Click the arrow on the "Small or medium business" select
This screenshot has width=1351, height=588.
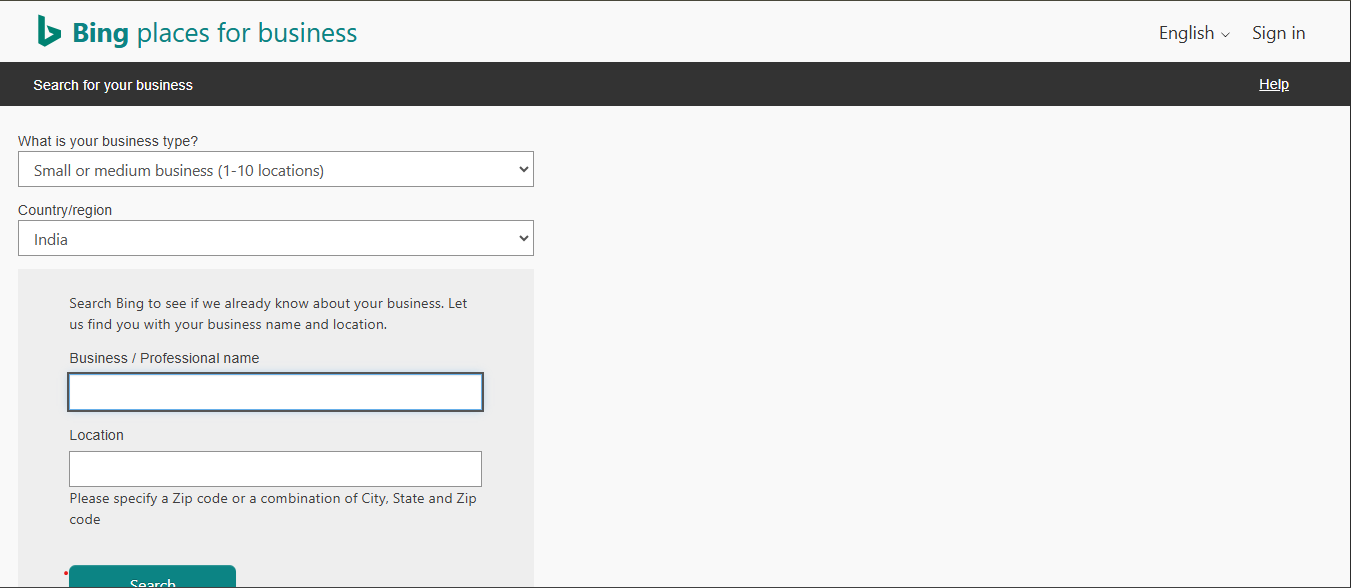523,169
